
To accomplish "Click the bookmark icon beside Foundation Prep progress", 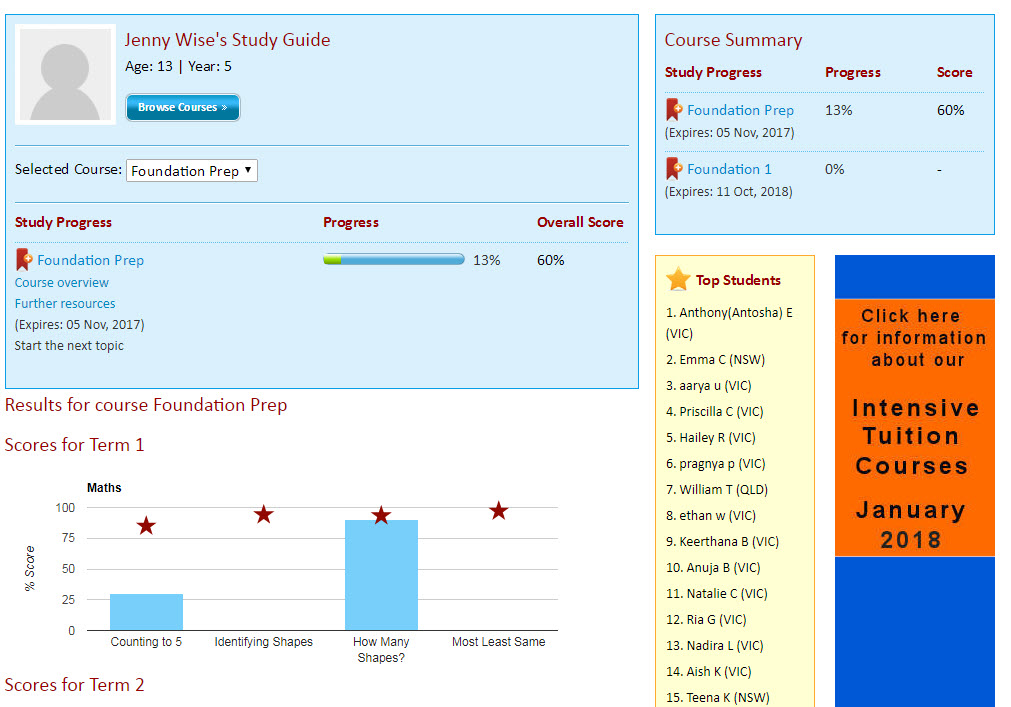I will coord(24,260).
